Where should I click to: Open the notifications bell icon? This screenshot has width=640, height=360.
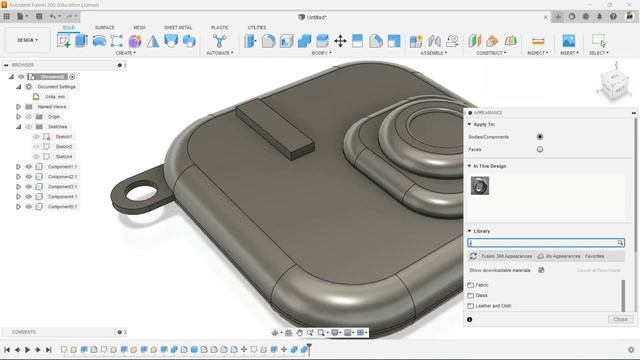pos(599,17)
